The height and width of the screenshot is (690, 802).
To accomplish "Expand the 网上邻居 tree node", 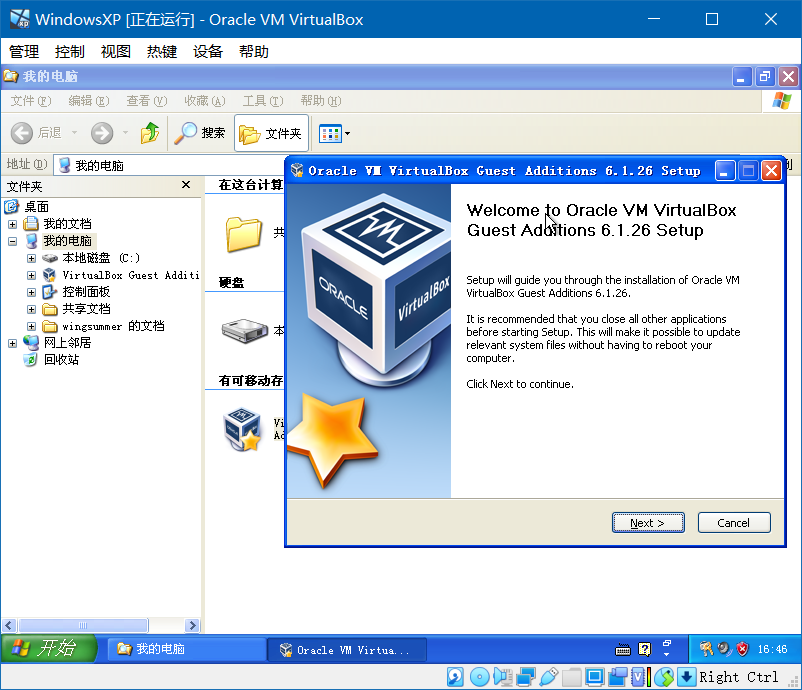I will click(12, 343).
